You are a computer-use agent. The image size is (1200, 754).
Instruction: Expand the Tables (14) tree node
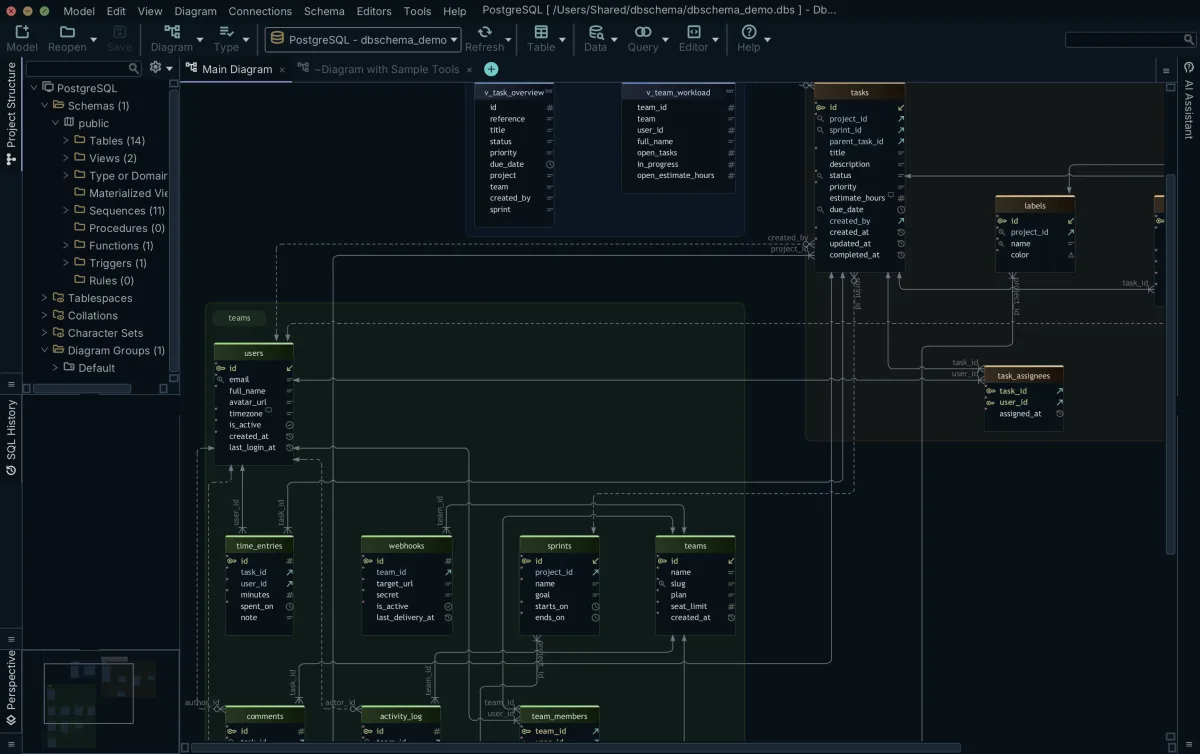pyautogui.click(x=66, y=141)
